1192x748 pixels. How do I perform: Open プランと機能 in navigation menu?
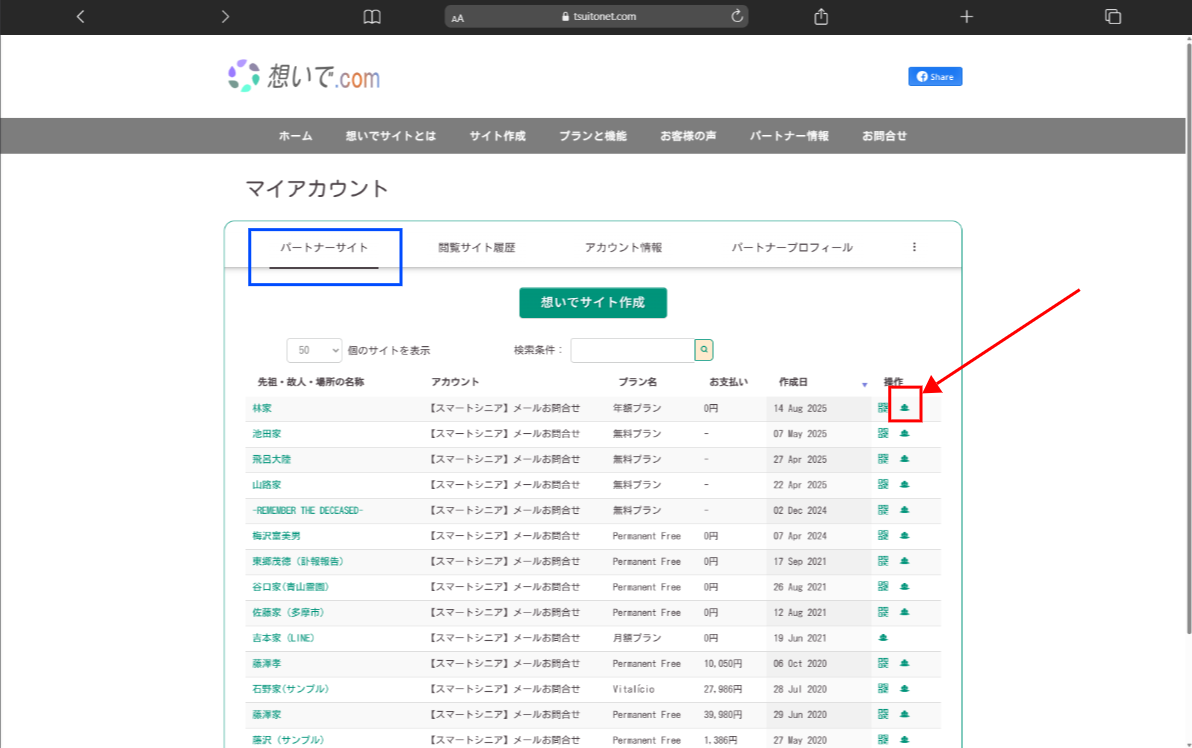[593, 136]
